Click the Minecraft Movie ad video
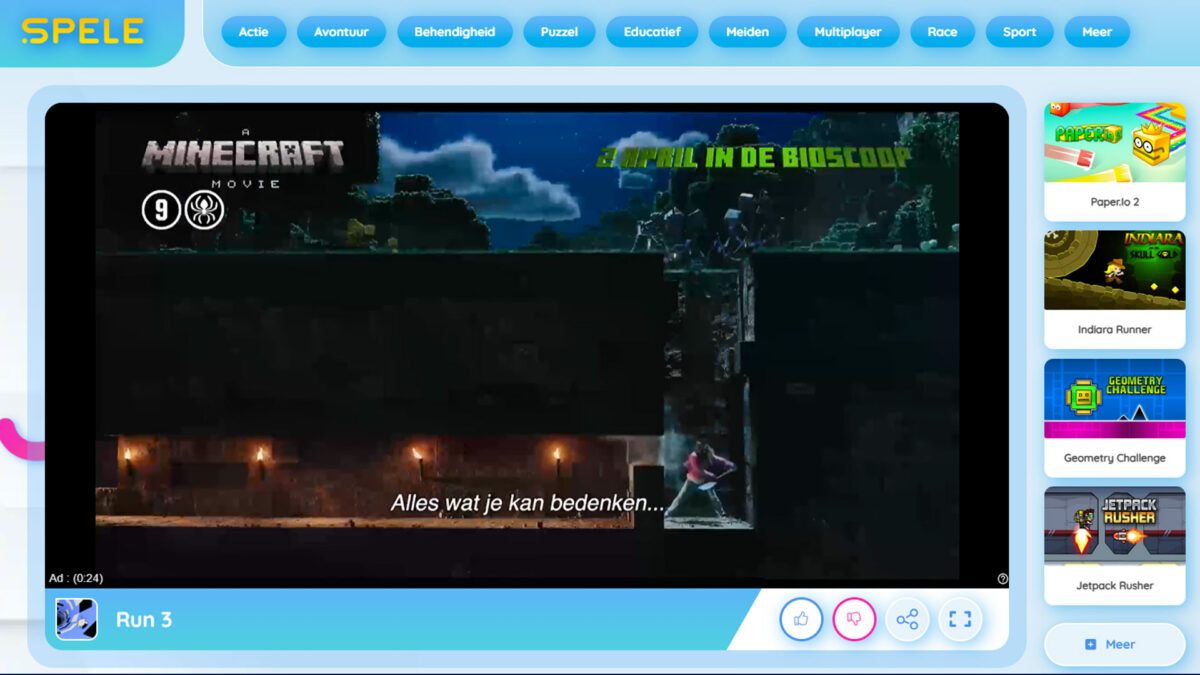This screenshot has height=675, width=1200. click(x=527, y=345)
